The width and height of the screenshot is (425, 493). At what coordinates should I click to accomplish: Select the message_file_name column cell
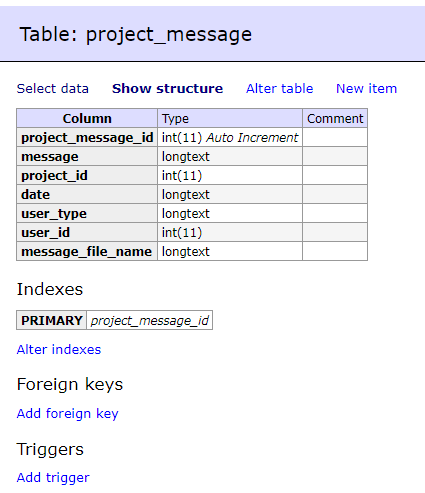click(x=87, y=251)
